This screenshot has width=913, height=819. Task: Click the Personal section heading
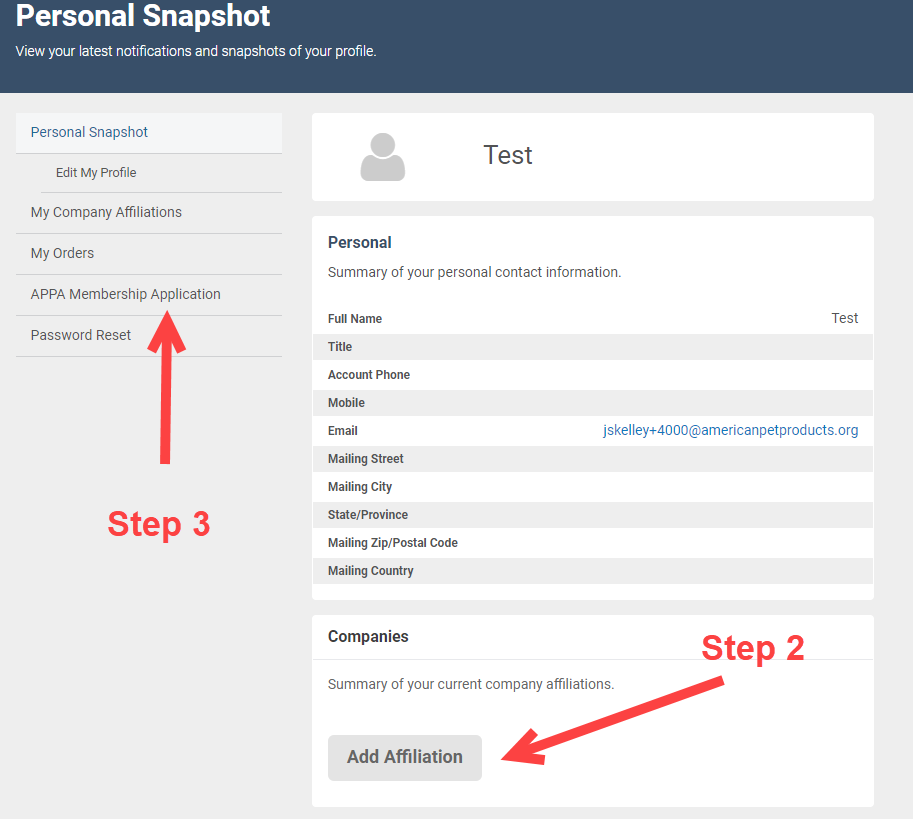click(360, 242)
